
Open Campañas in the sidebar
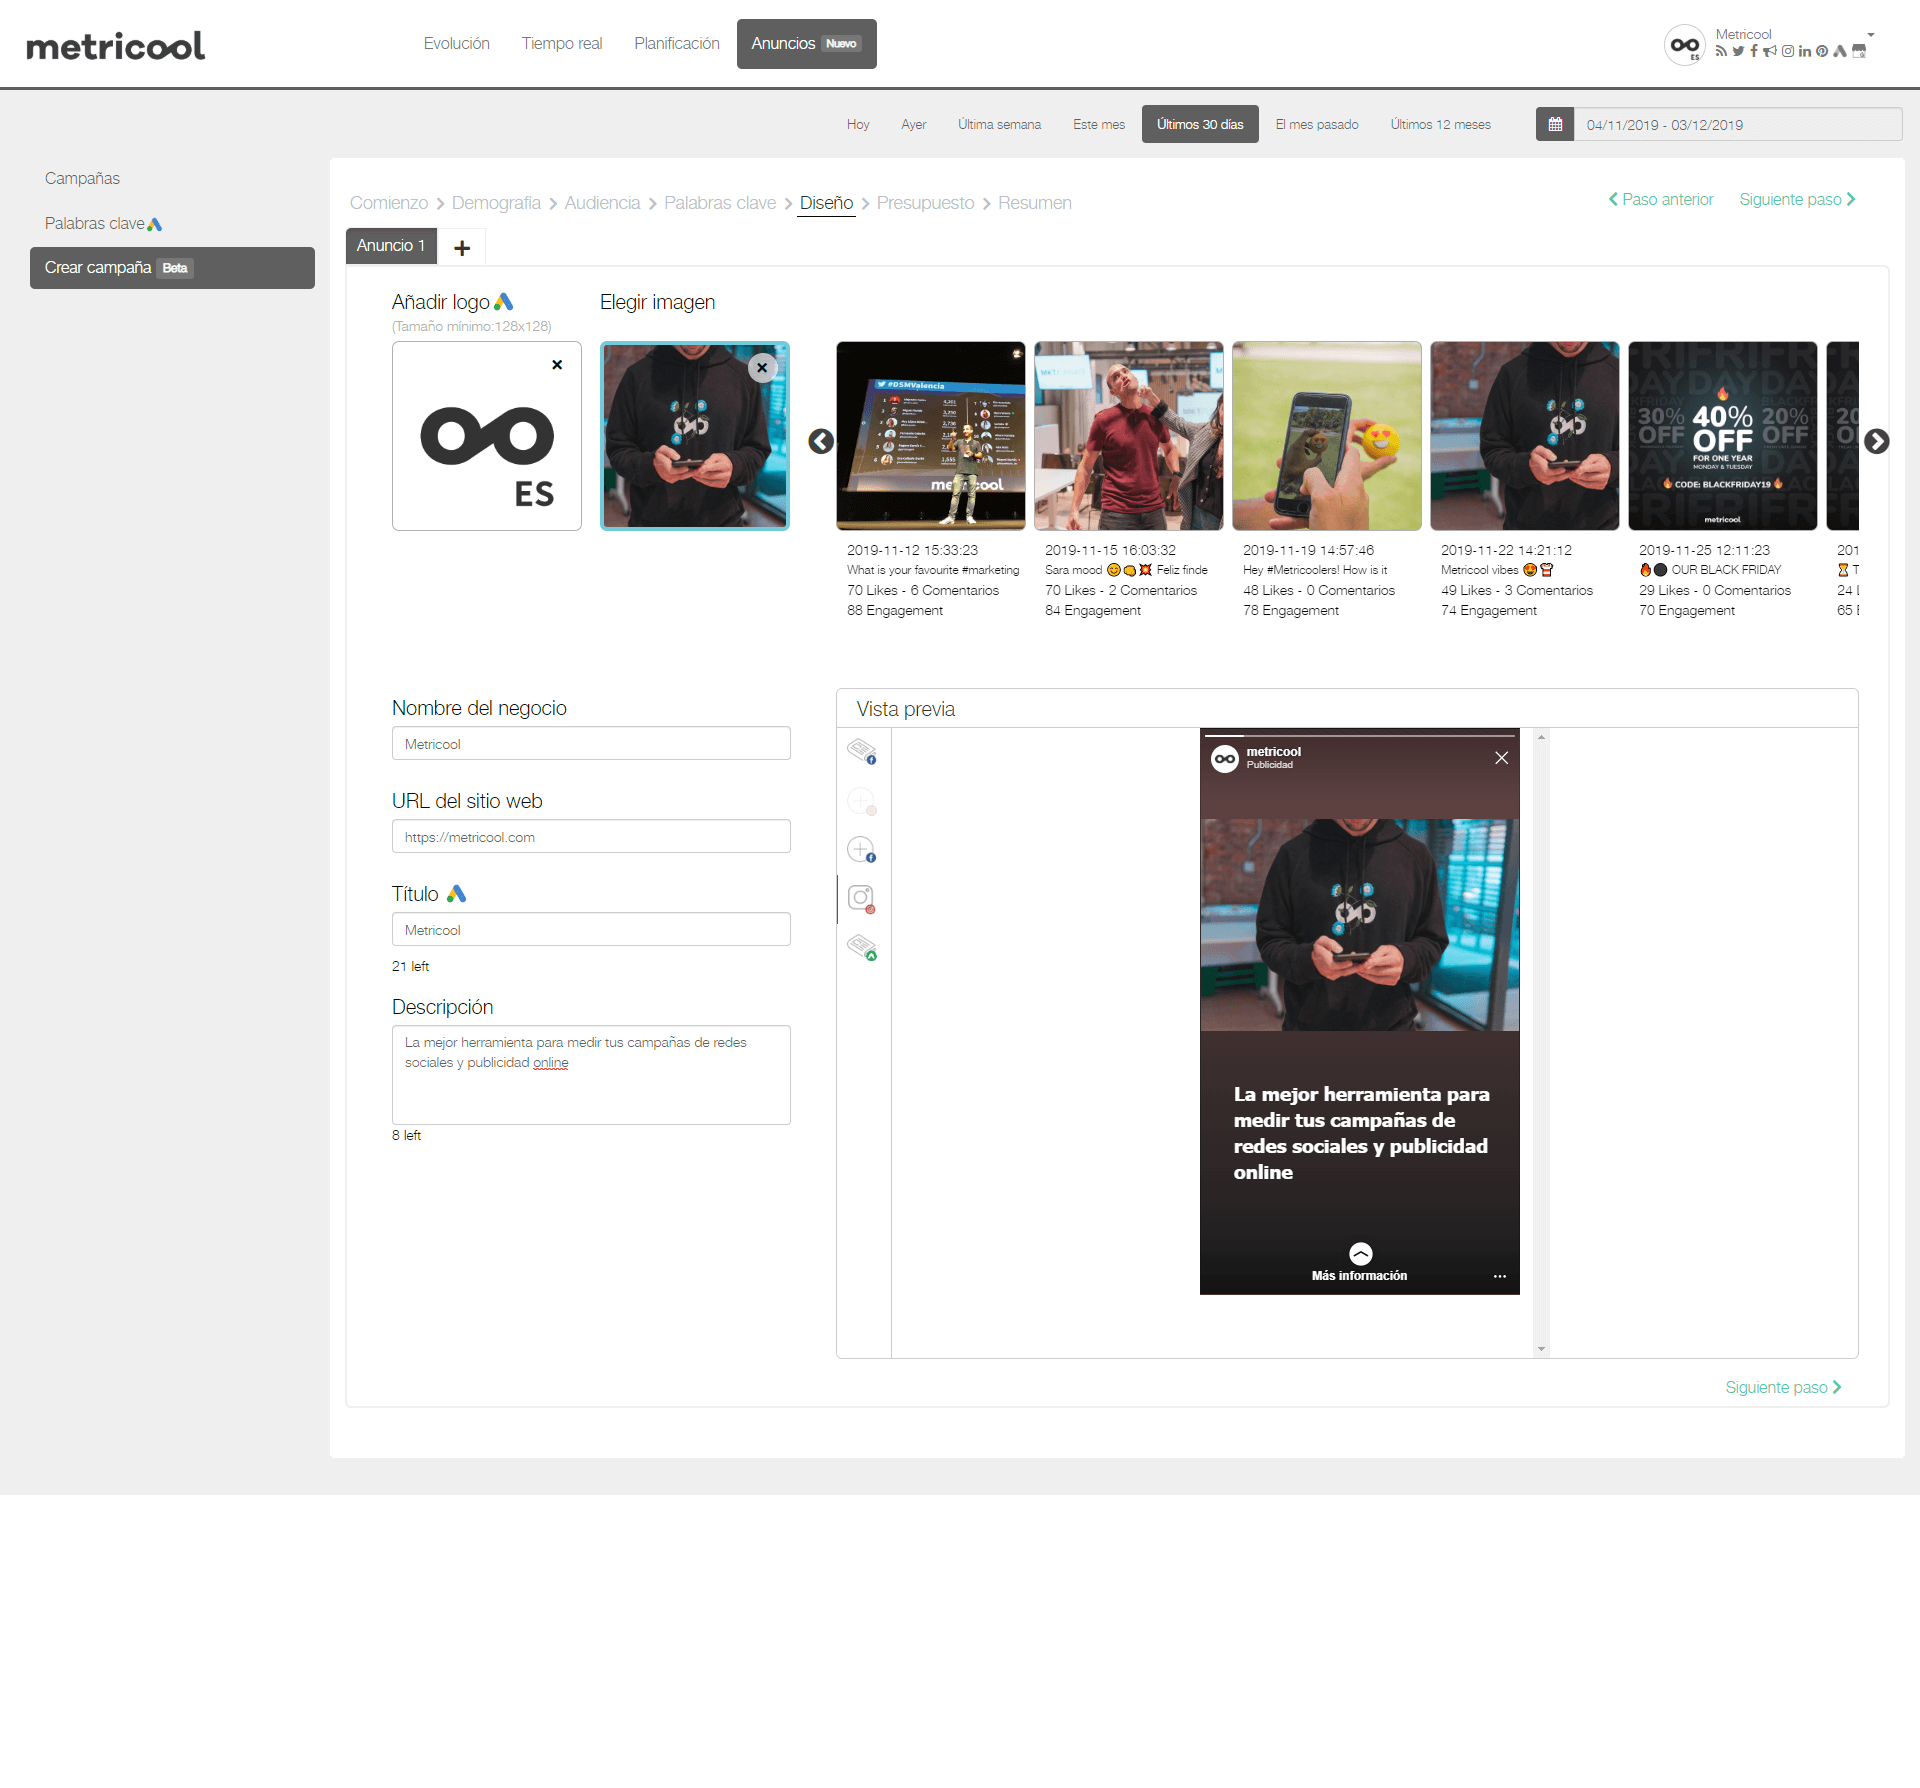[x=82, y=179]
